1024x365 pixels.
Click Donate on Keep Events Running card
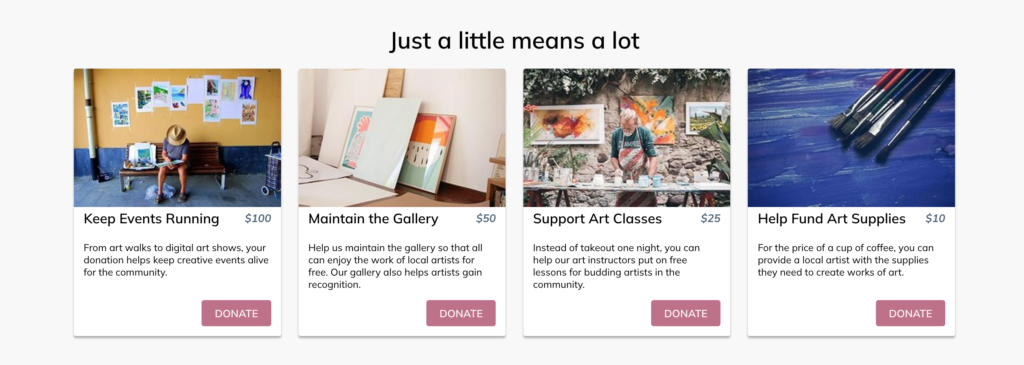pos(236,313)
